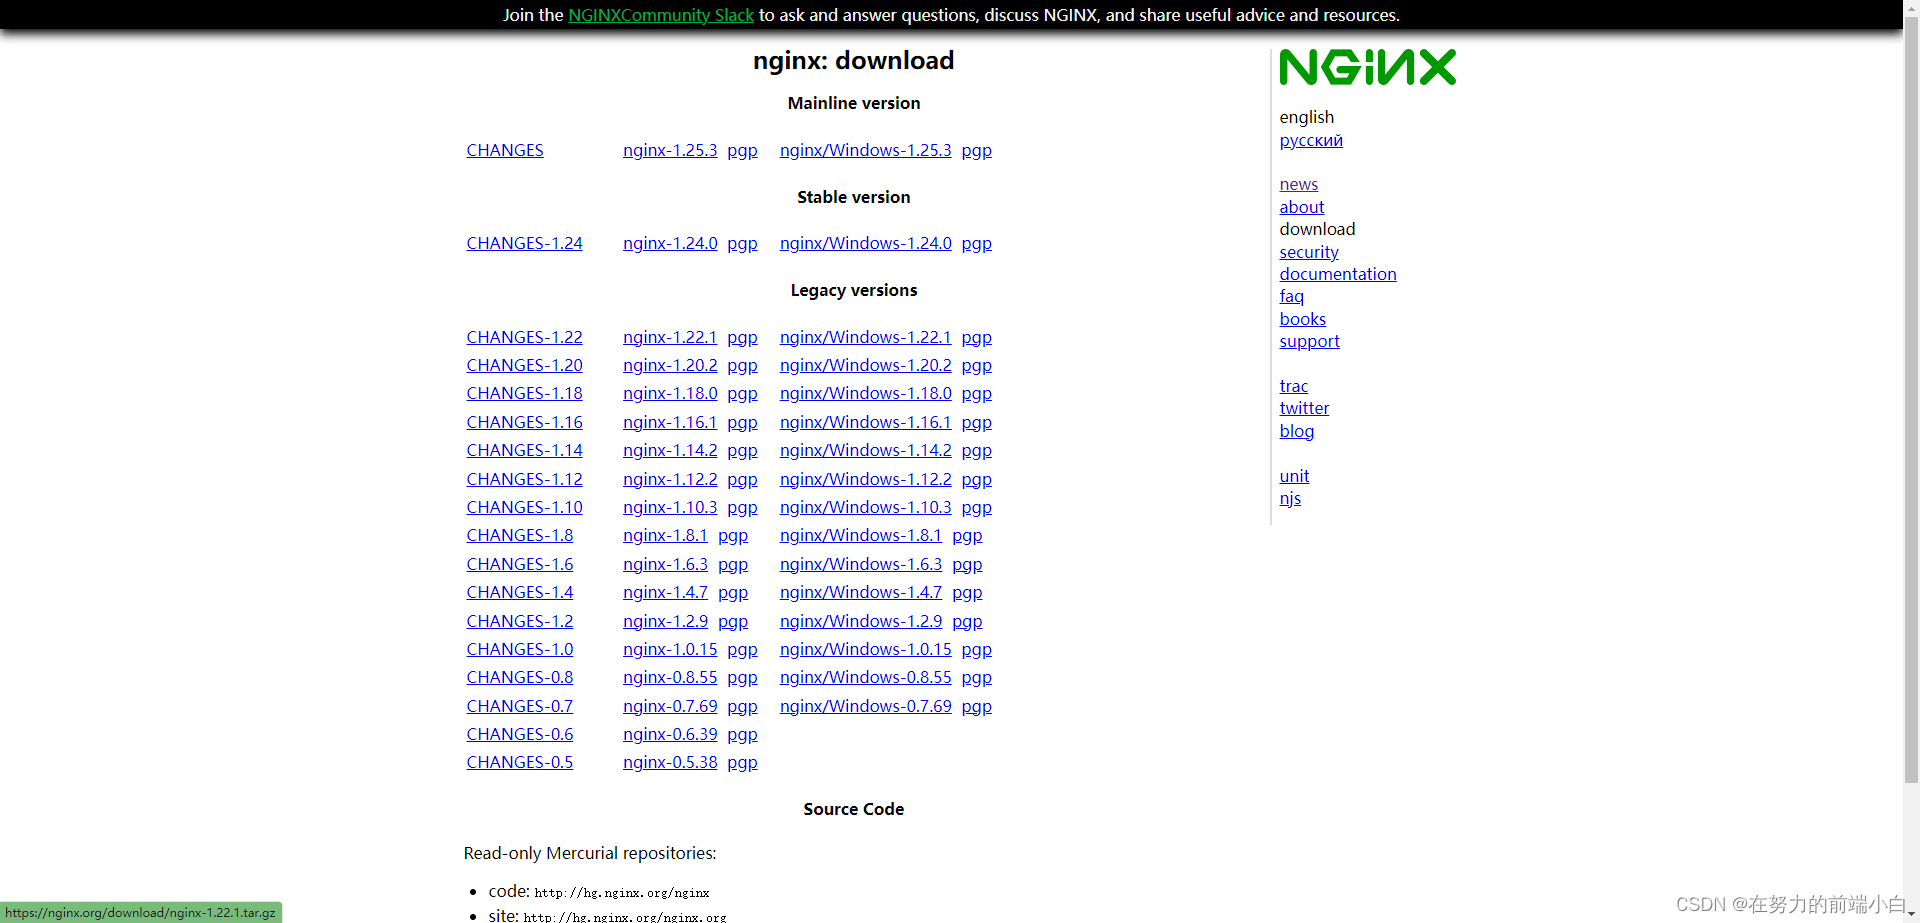
Task: Open the twitter link
Action: [1305, 408]
